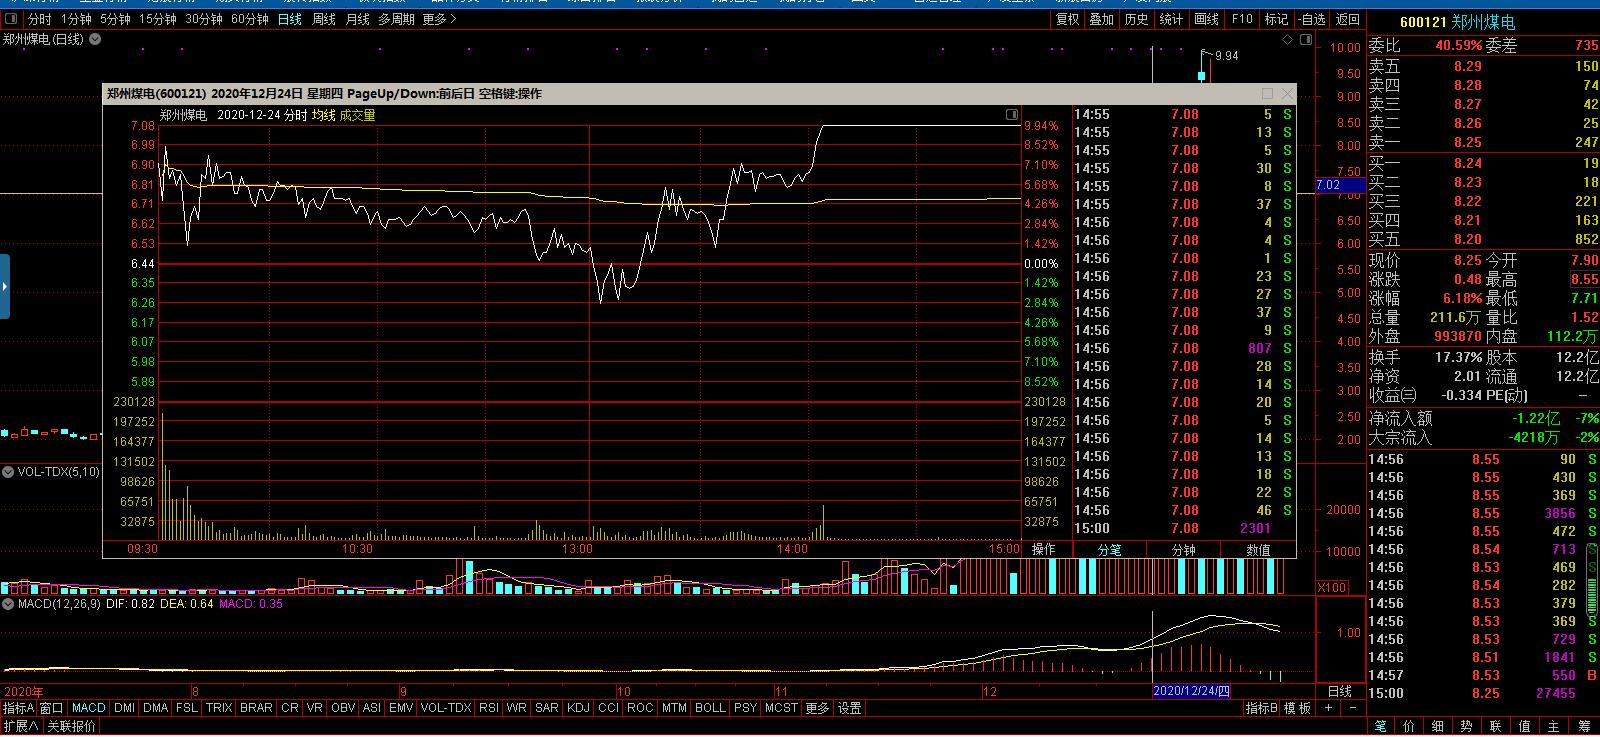Open the 关联报价 related quotes tab
The width and height of the screenshot is (1600, 737).
tap(71, 727)
